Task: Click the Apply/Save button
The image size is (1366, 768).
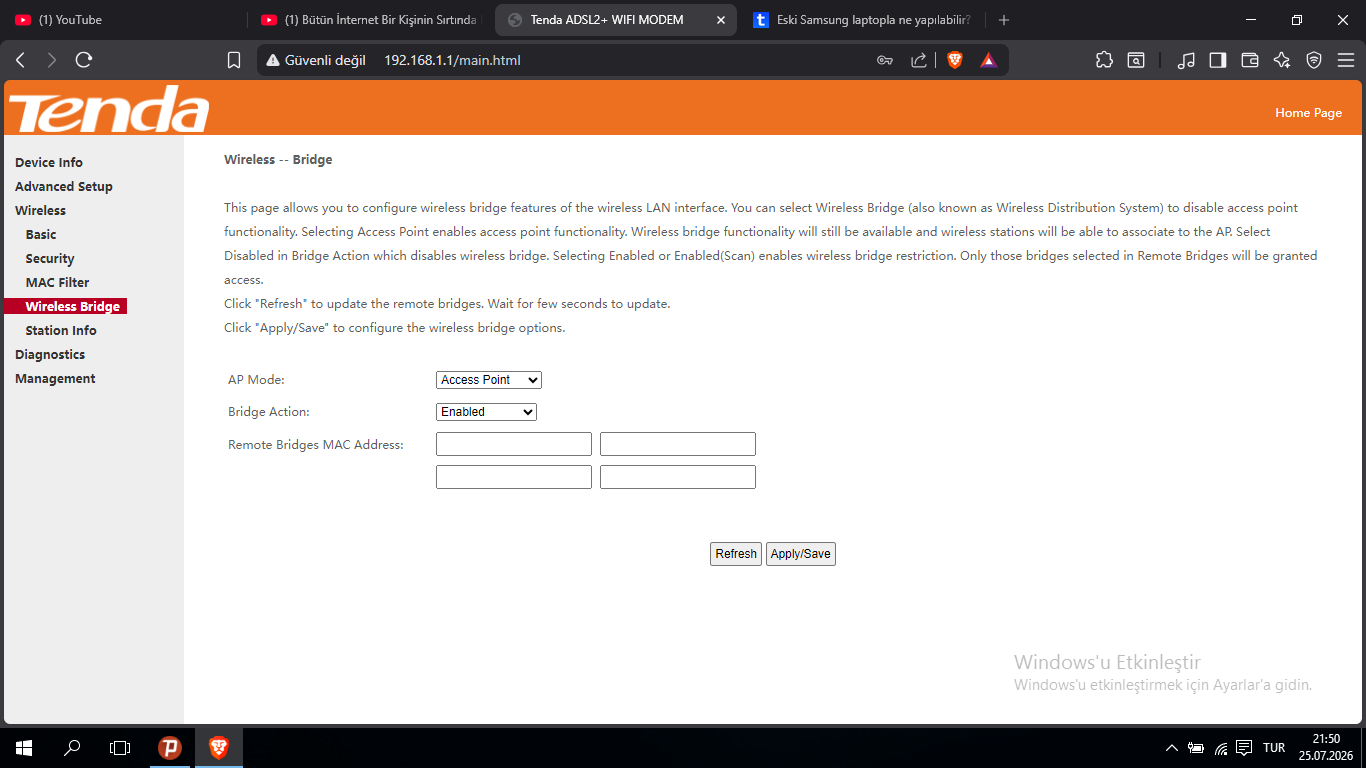Action: pos(801,554)
